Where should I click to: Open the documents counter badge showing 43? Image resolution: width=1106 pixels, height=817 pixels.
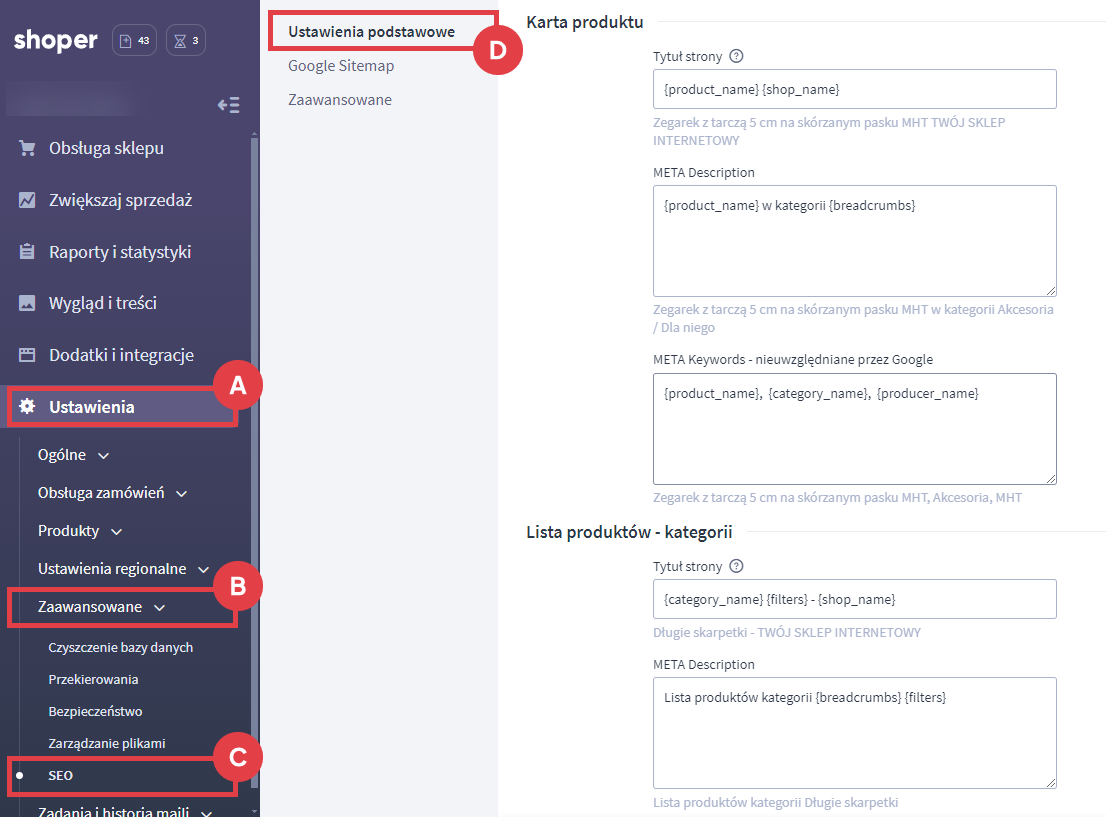pyautogui.click(x=134, y=40)
